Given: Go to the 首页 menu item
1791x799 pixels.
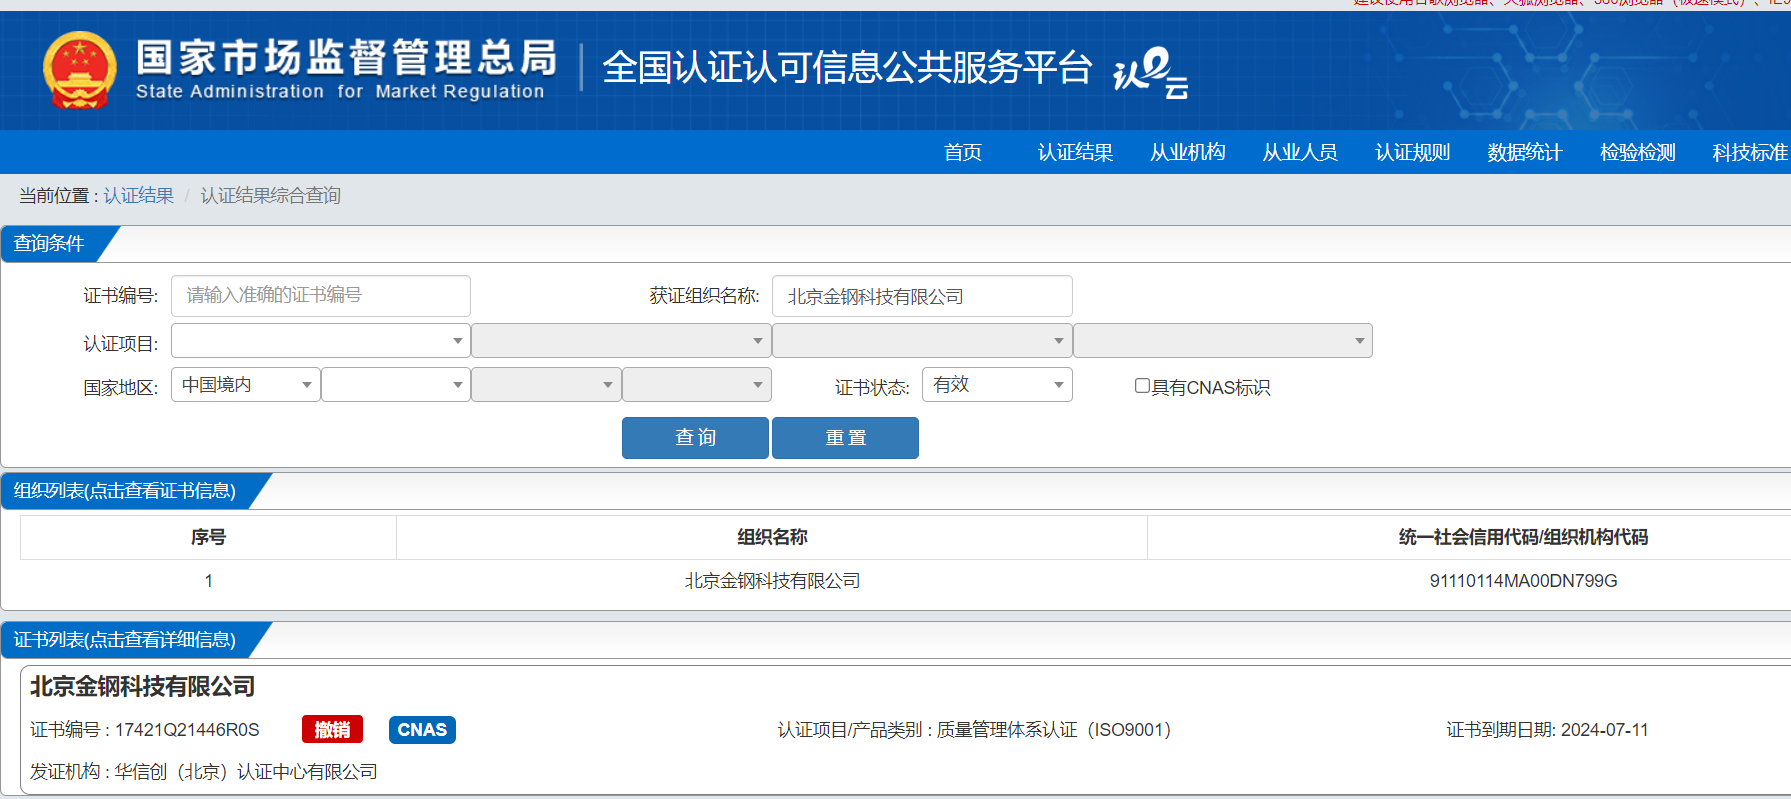Looking at the screenshot, I should tap(963, 152).
